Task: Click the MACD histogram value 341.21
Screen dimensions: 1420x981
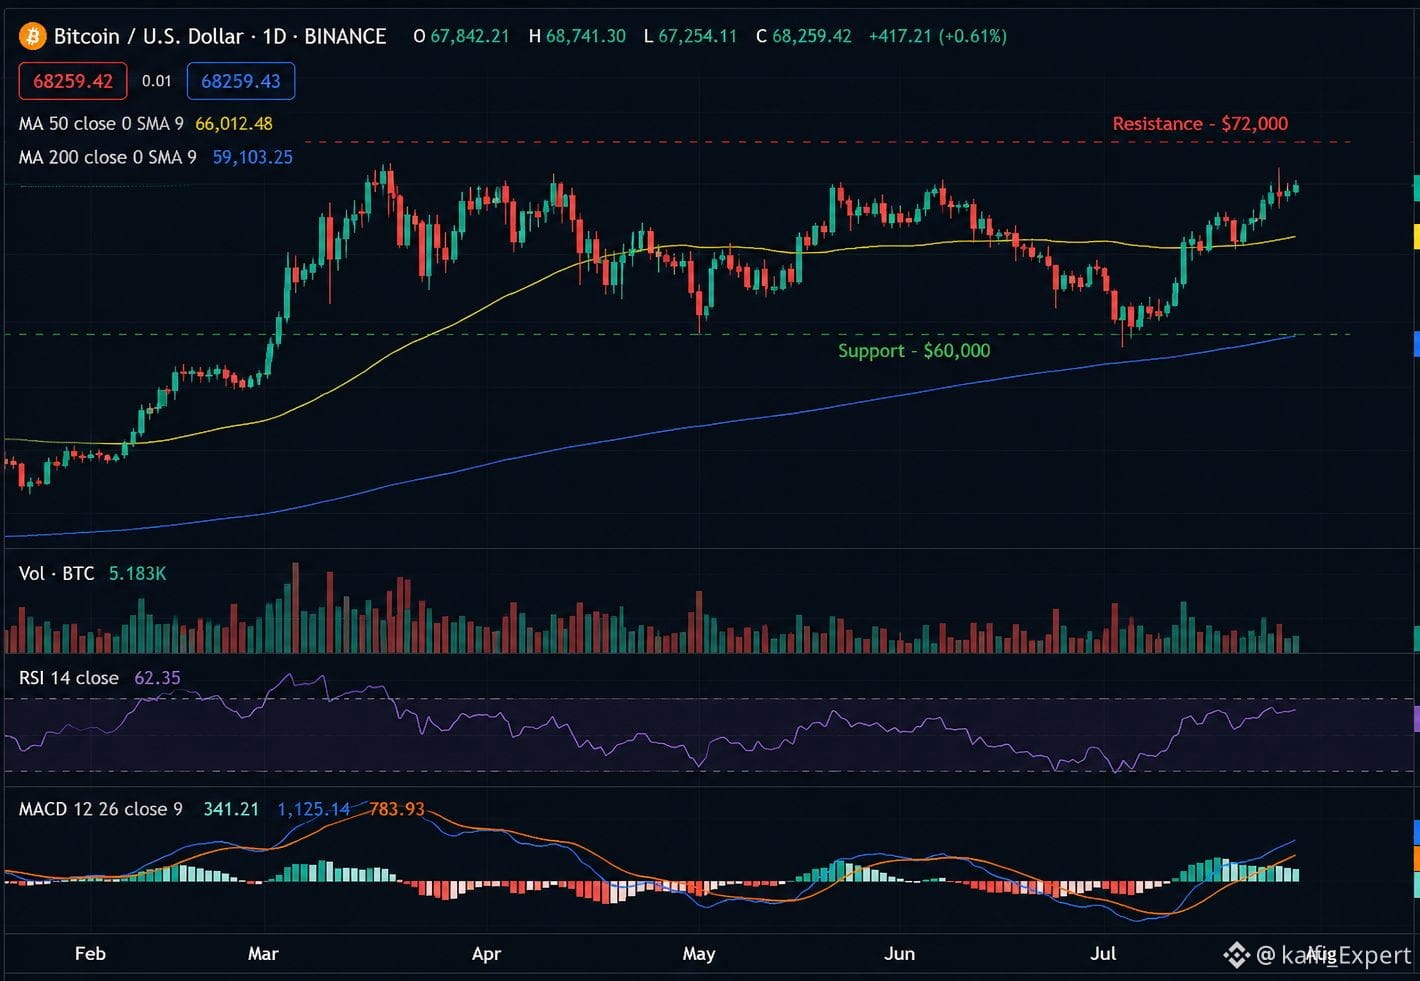Action: pyautogui.click(x=231, y=809)
